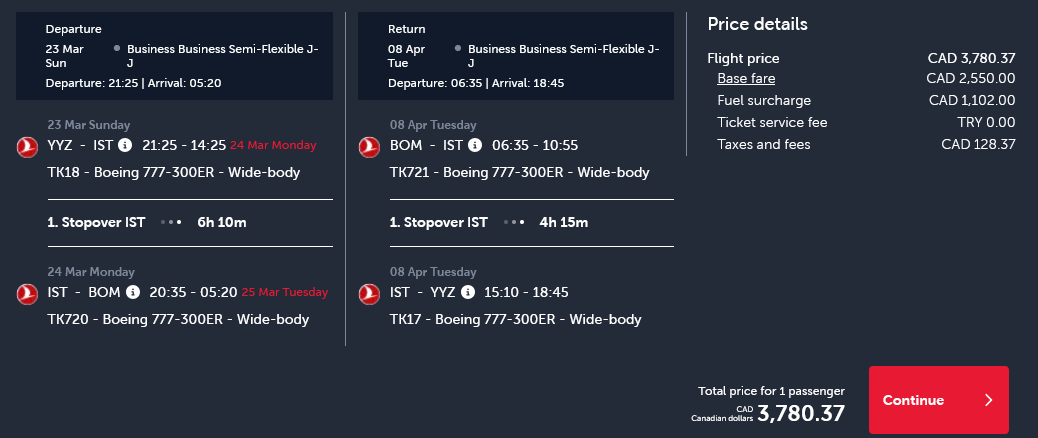Screen dimensions: 1038x438
Task: Click the 6h 10m stopover IST row
Action: click(x=190, y=222)
